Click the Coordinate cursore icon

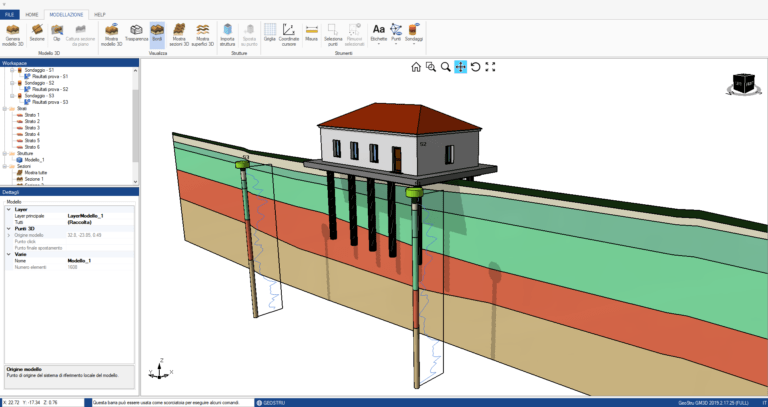pyautogui.click(x=288, y=30)
